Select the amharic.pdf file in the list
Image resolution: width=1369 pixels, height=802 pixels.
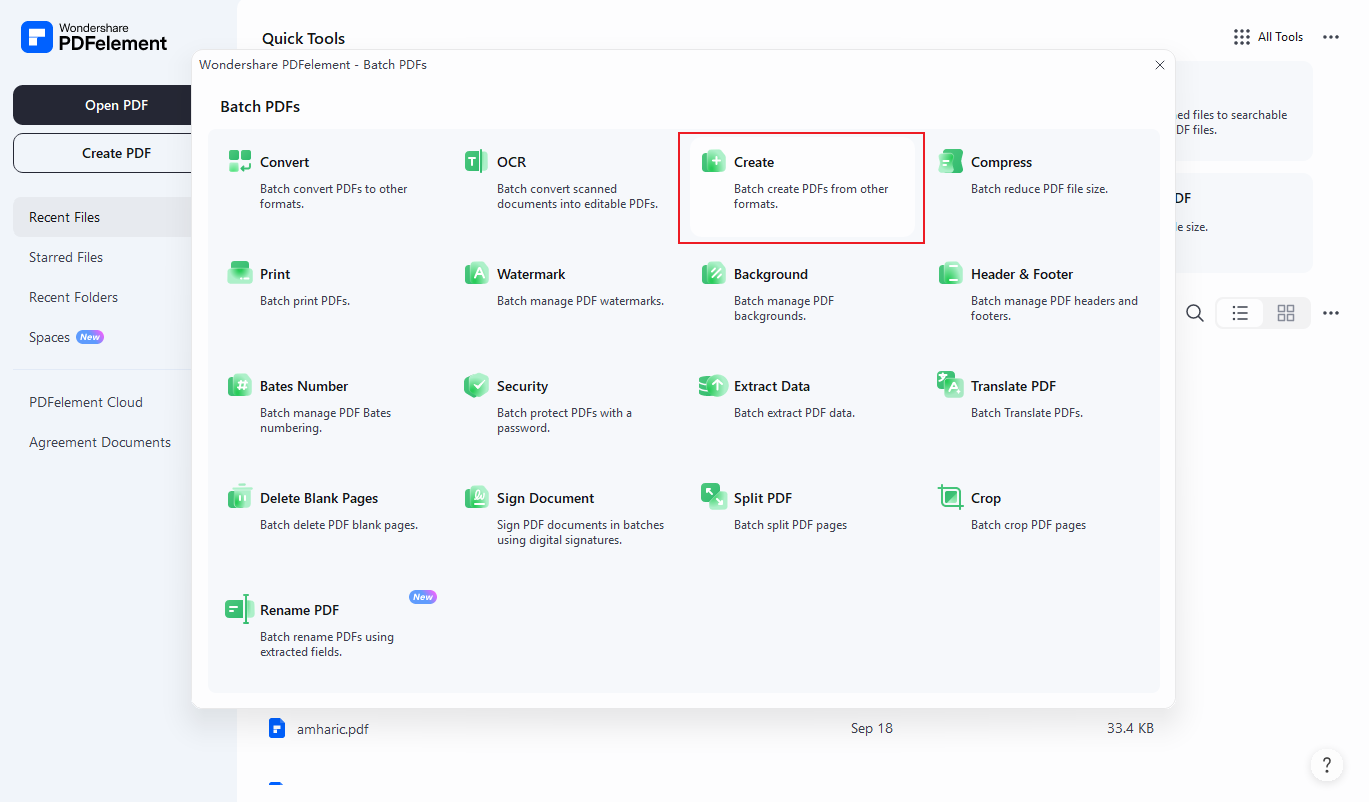[333, 729]
